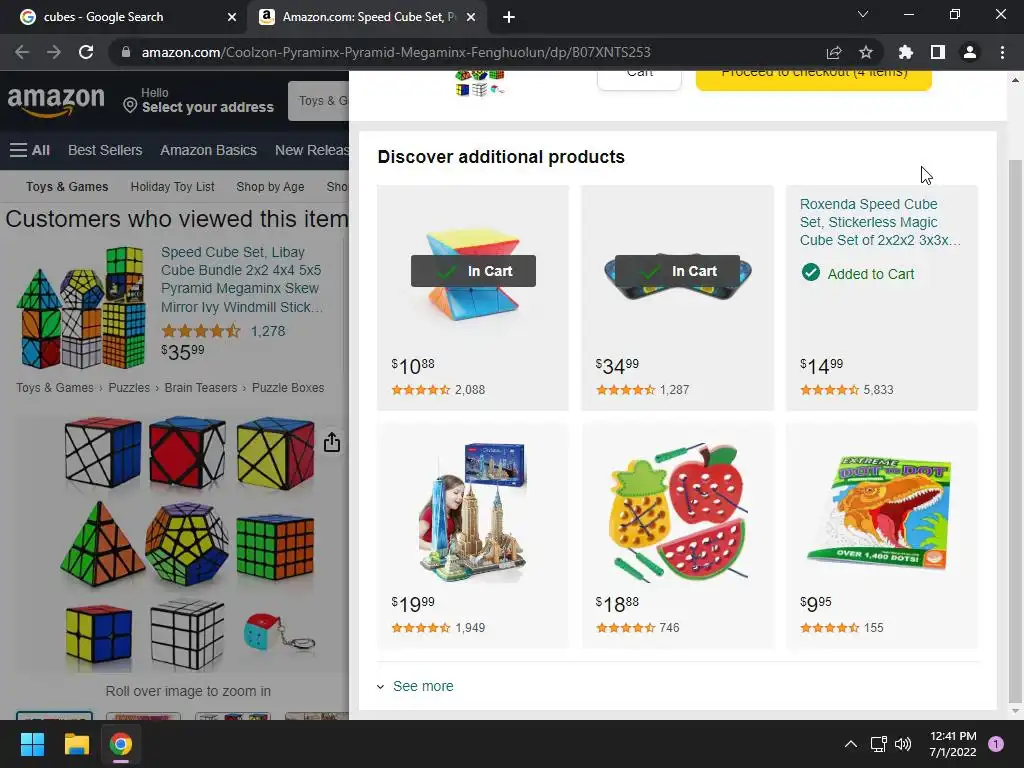Click the Windows Start button
The image size is (1024, 768).
coord(32,744)
